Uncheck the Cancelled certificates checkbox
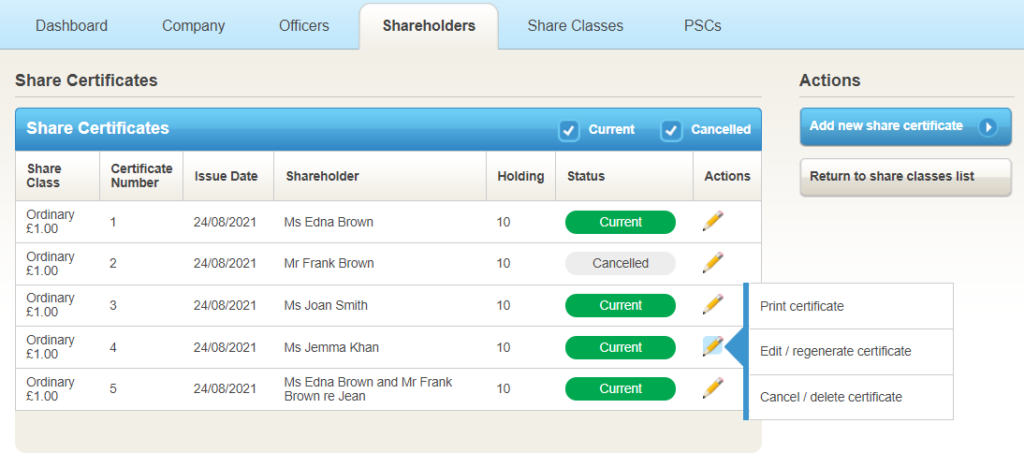Screen dimensions: 1024x467 [x=671, y=130]
